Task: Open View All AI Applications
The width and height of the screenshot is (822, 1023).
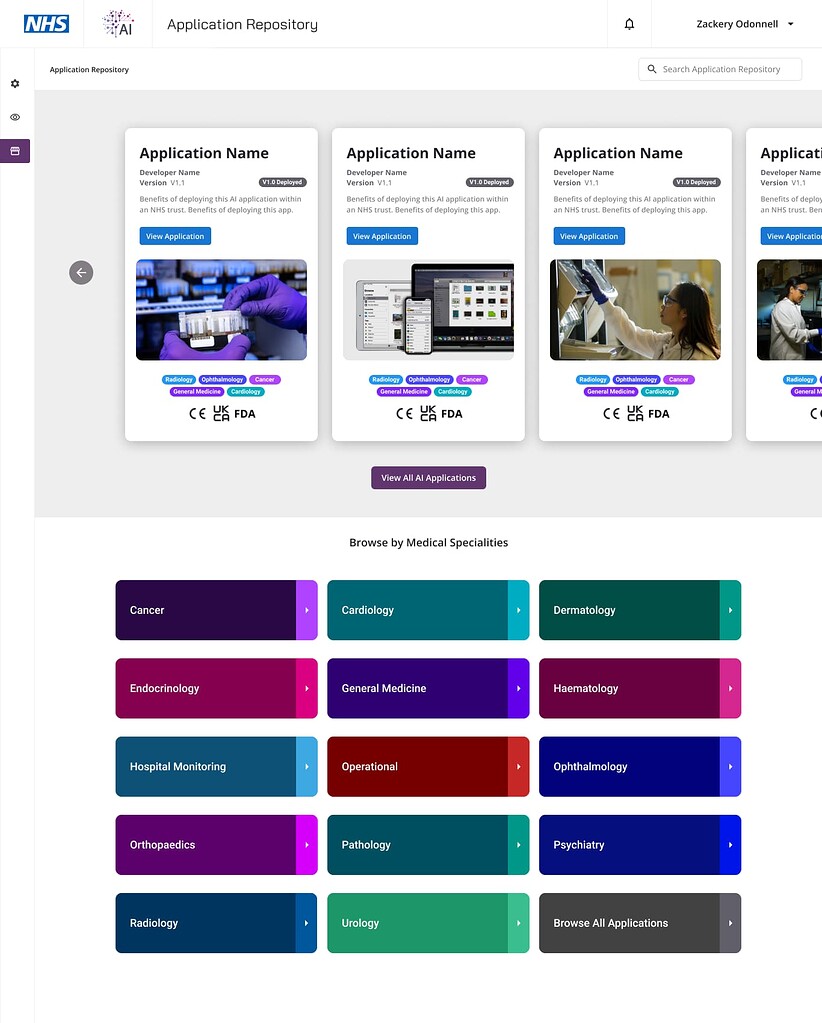Action: point(428,478)
